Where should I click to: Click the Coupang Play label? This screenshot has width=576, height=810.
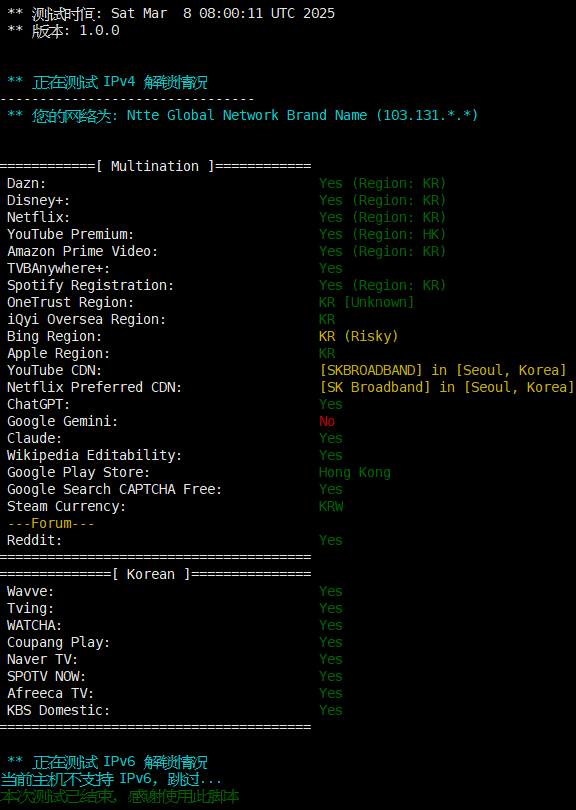(x=58, y=643)
